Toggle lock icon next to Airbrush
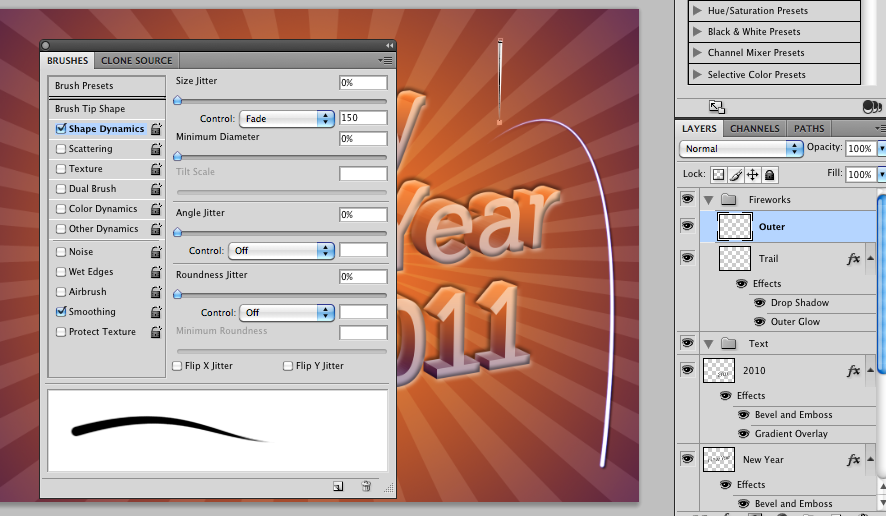Viewport: 886px width, 516px height. pos(156,292)
